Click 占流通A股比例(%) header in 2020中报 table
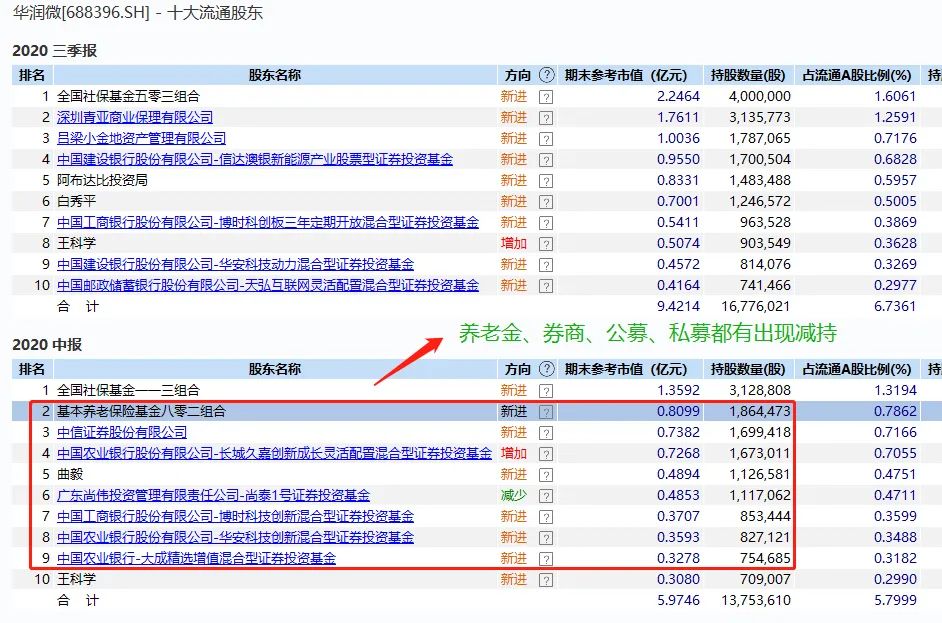The width and height of the screenshot is (942, 623). click(x=857, y=369)
